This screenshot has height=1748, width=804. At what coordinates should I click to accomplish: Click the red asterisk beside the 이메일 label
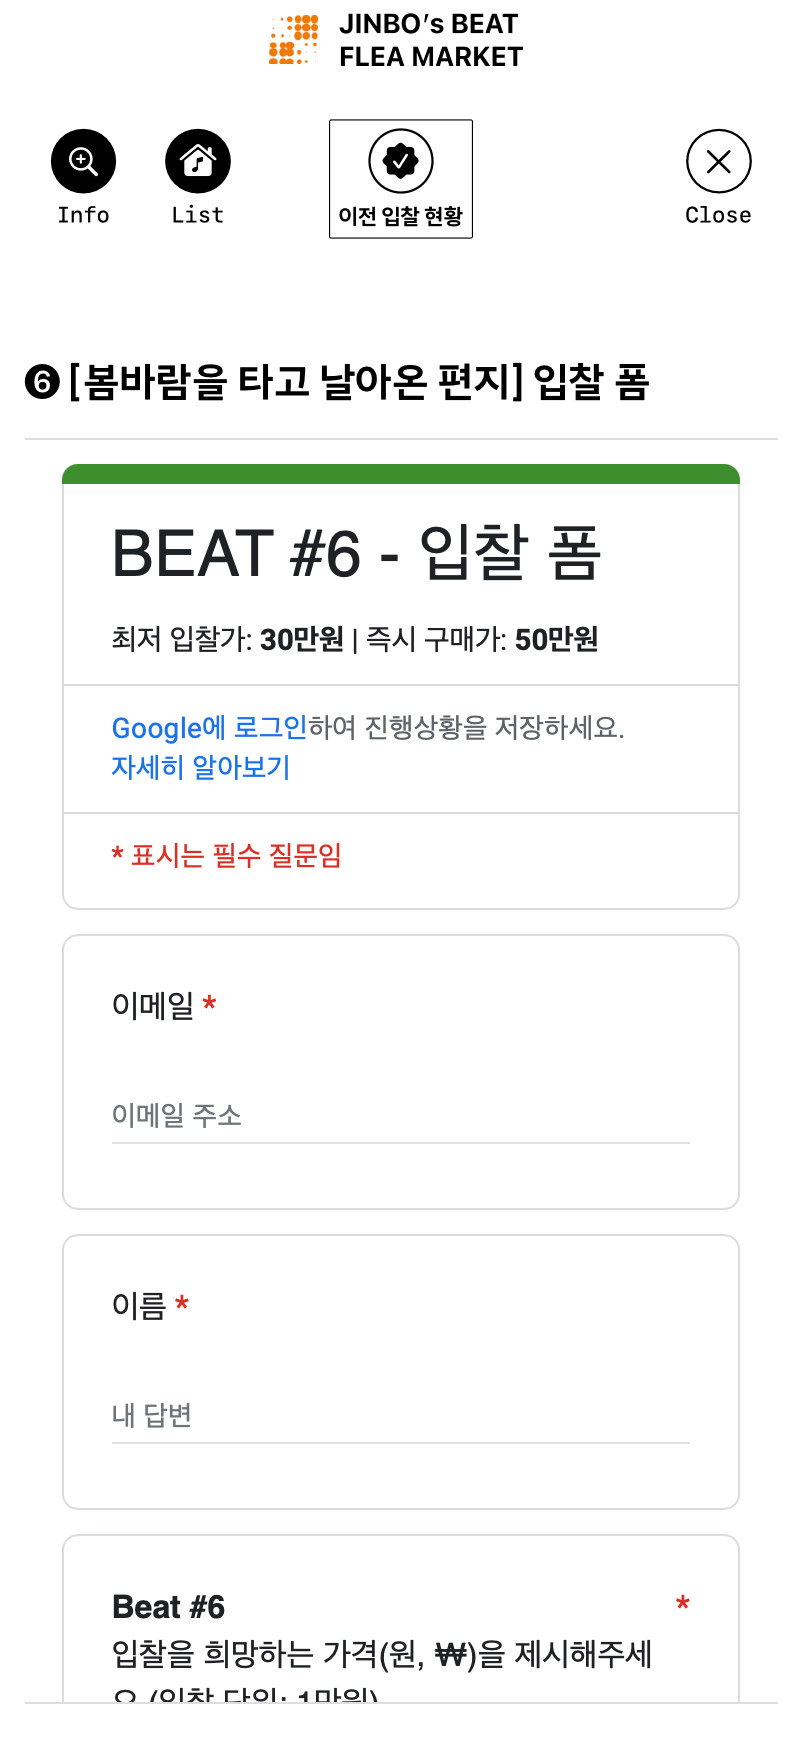[x=209, y=1004]
